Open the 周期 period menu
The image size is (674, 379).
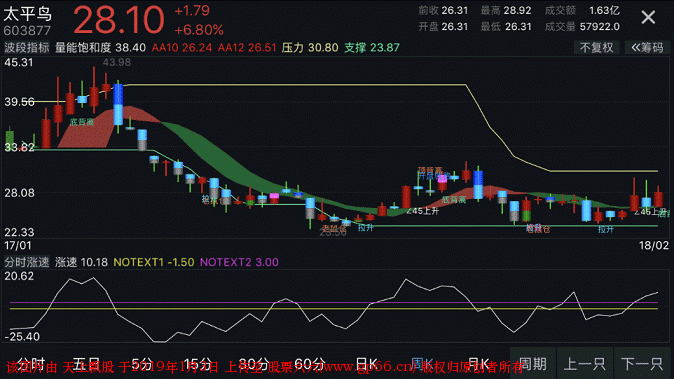pos(533,364)
